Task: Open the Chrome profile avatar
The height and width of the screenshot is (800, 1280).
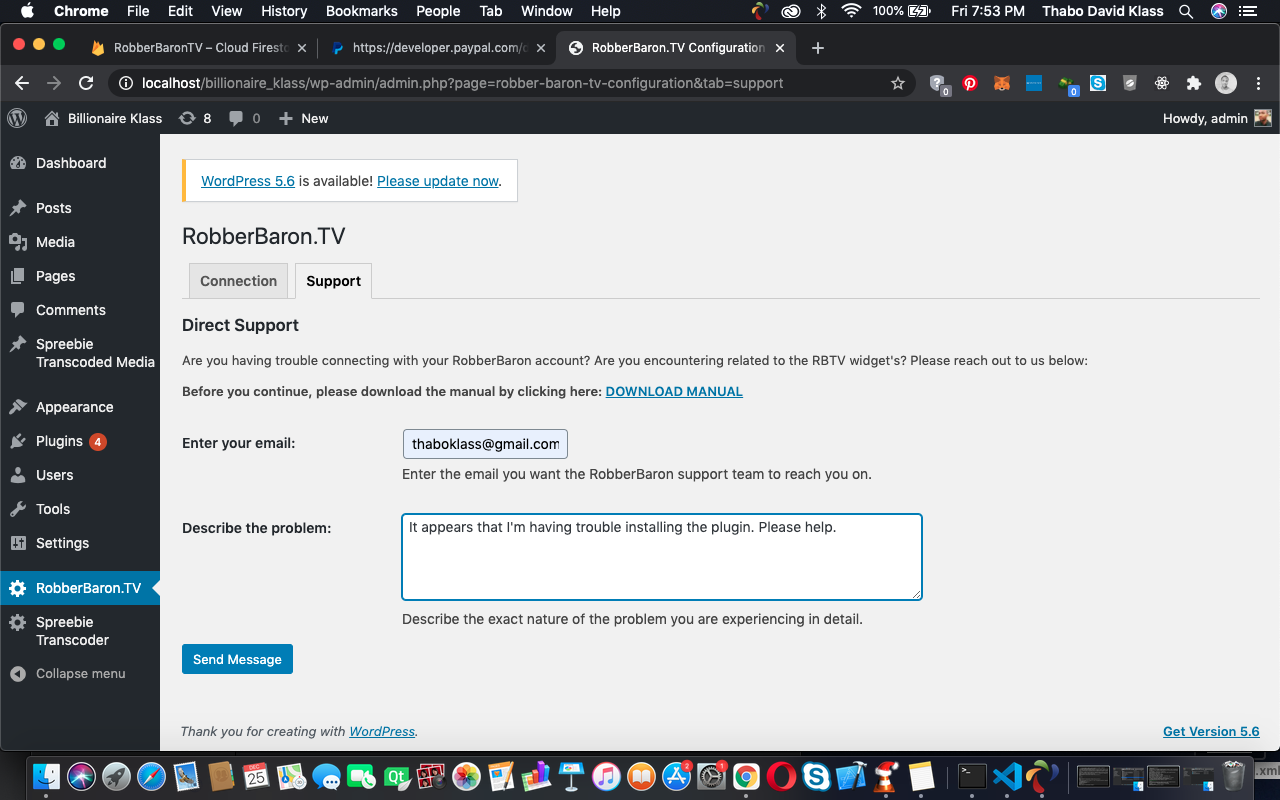Action: click(1226, 83)
